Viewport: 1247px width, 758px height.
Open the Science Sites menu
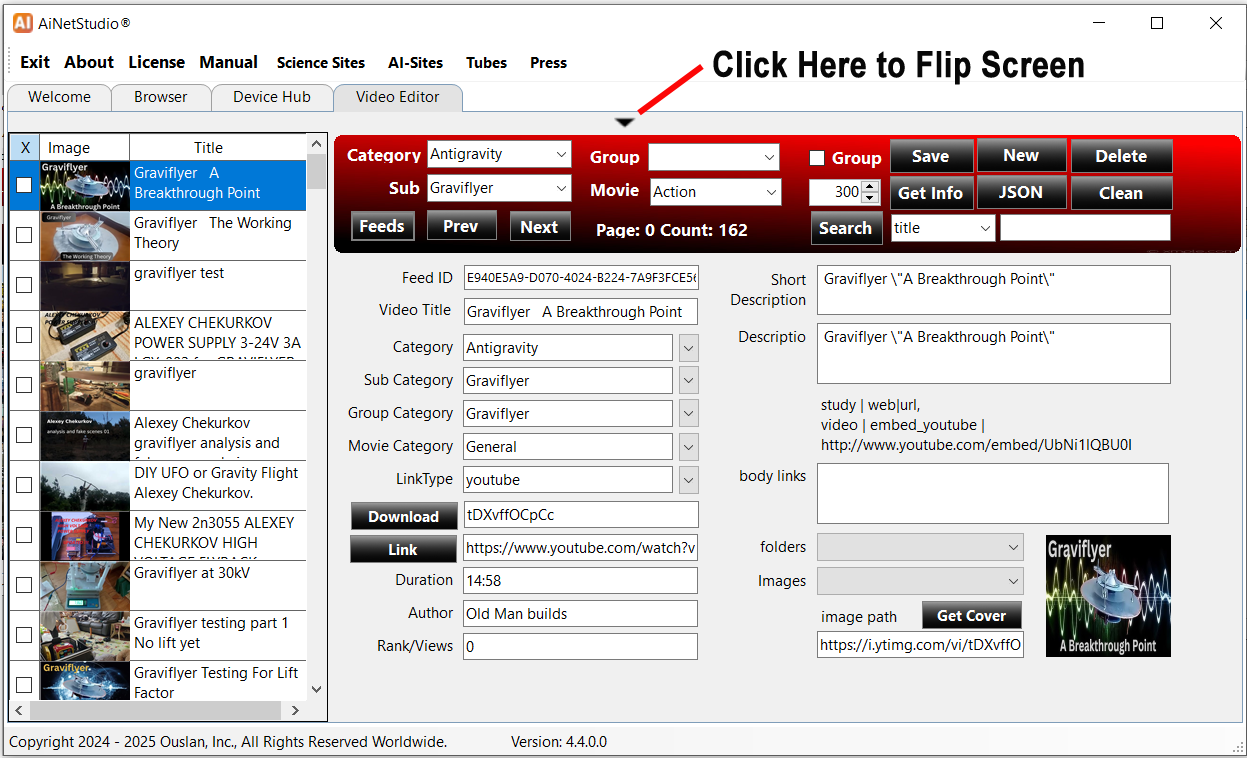coord(321,63)
